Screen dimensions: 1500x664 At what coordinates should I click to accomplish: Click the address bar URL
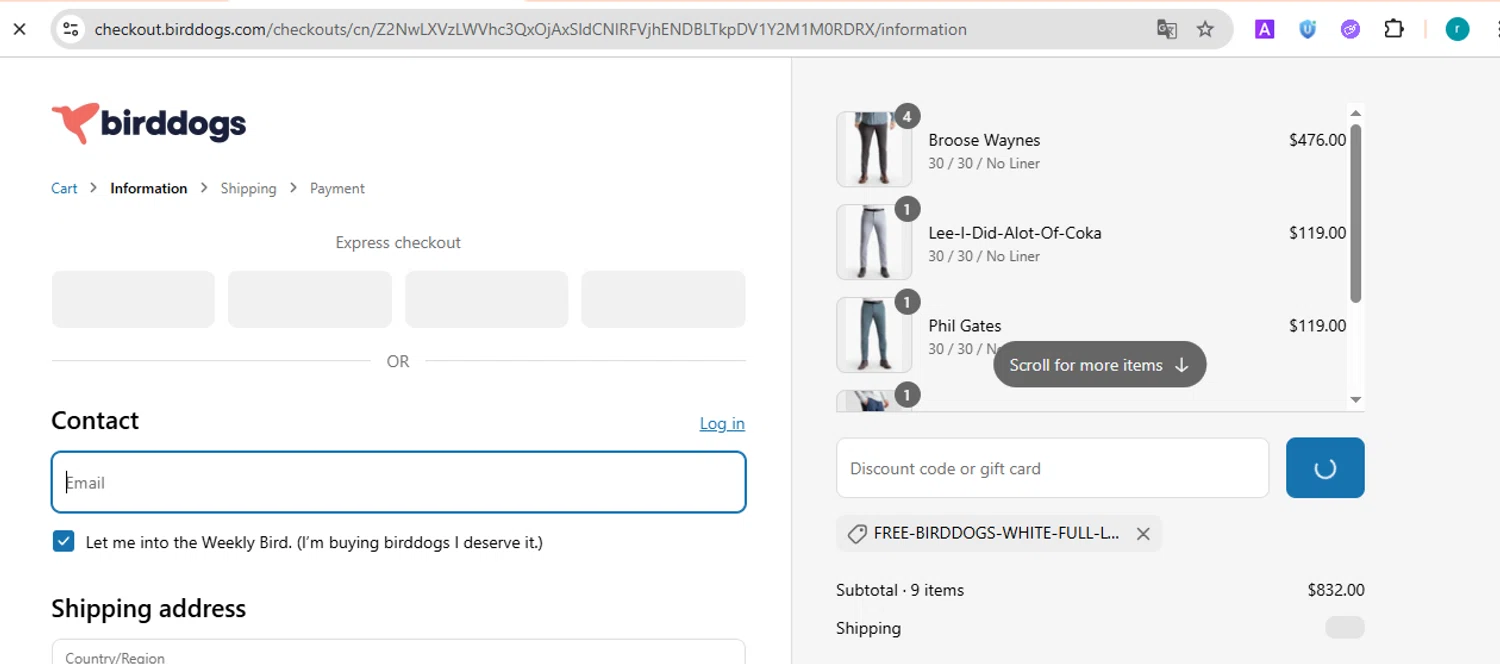[x=530, y=29]
